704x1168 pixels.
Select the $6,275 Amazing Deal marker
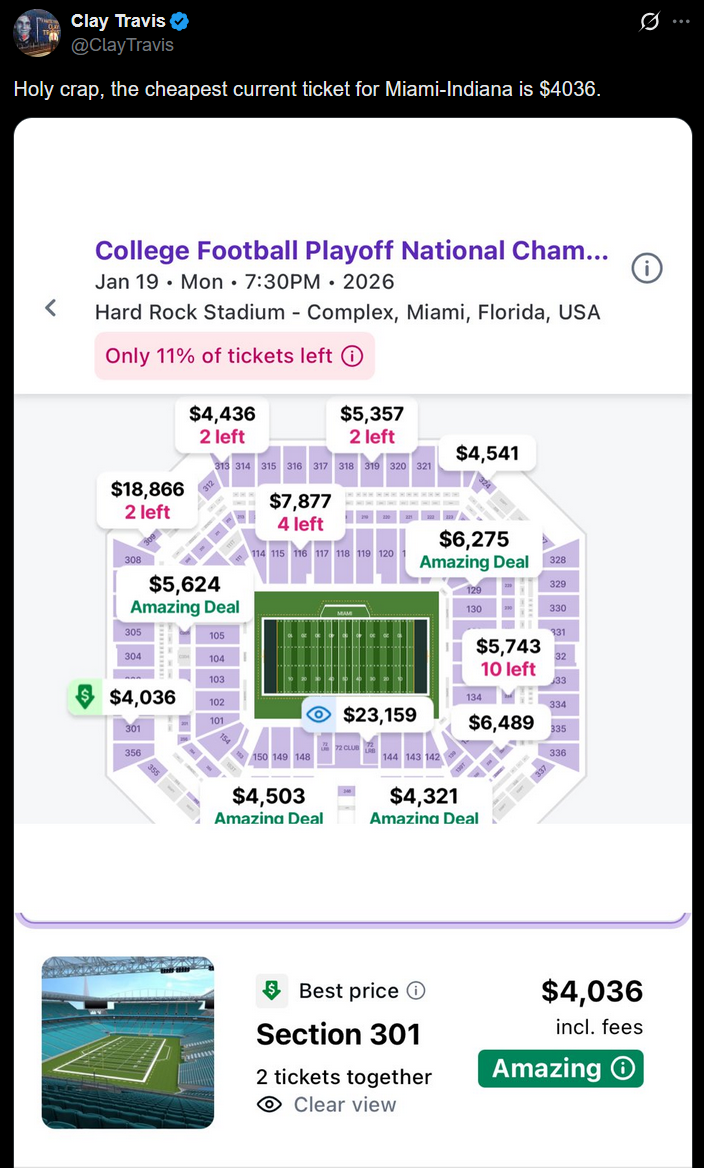[x=474, y=550]
